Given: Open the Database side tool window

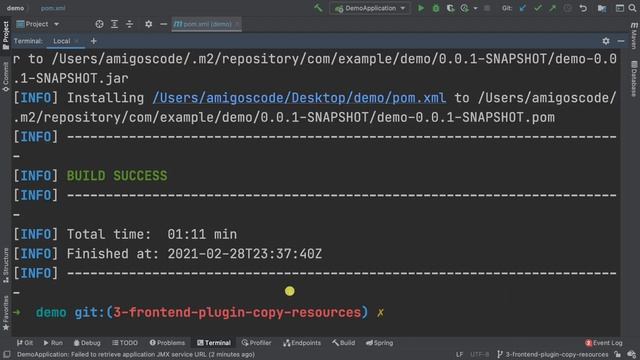Looking at the screenshot, I should coord(634,79).
